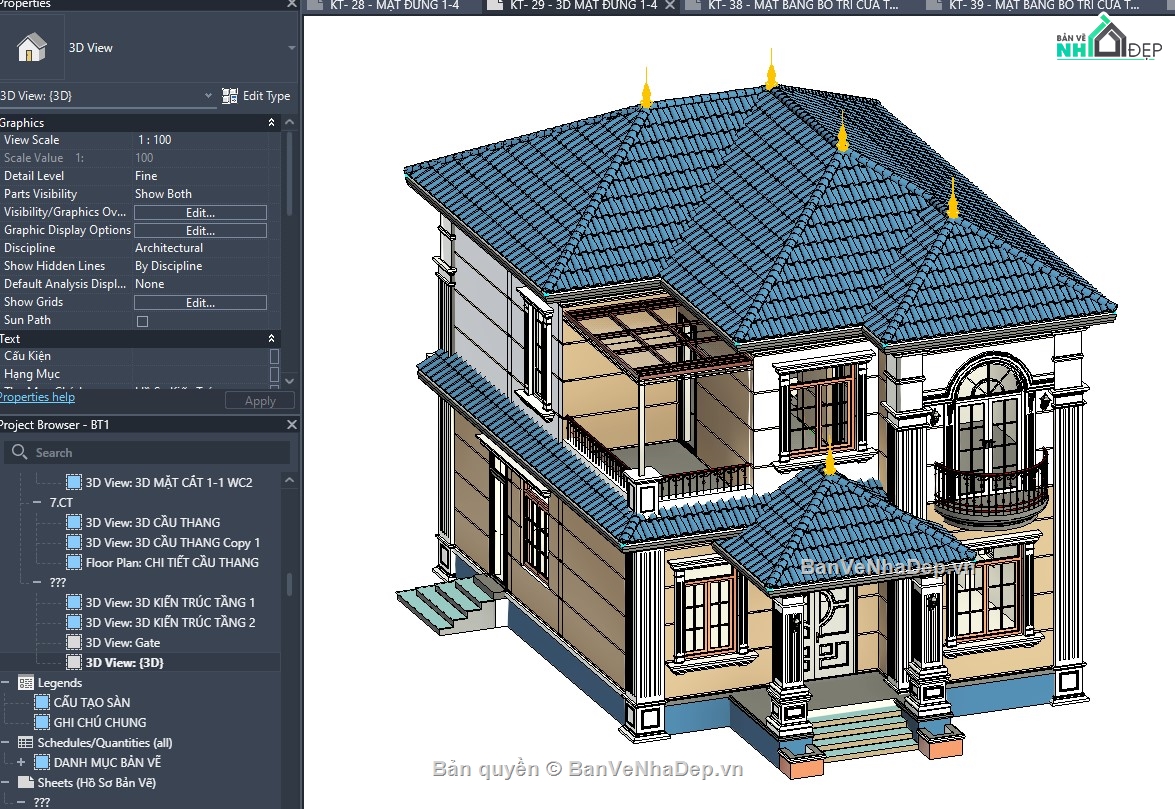This screenshot has height=809, width=1175.
Task: Close the Project Browser - BT1 panel
Action: click(292, 425)
